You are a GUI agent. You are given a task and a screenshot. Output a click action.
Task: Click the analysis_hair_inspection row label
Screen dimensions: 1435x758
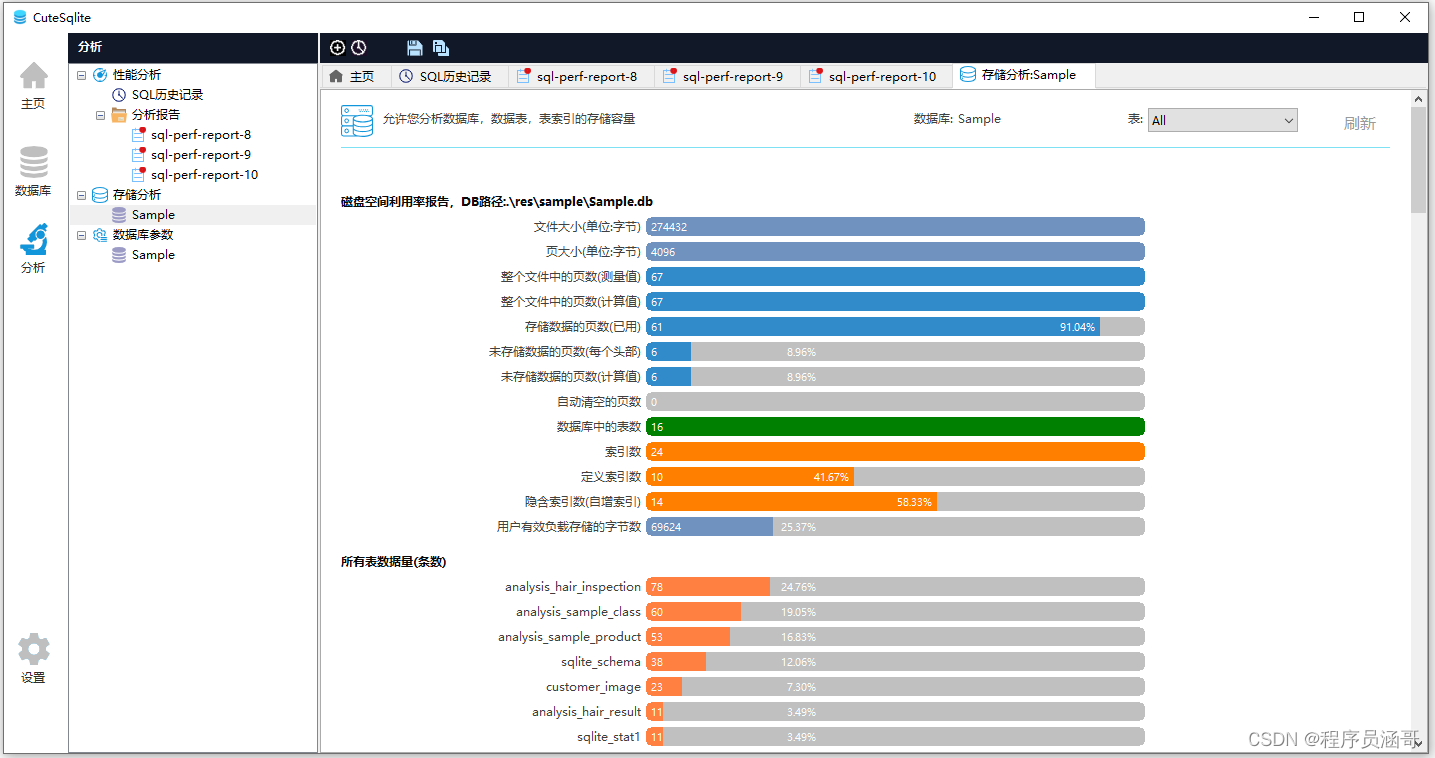pyautogui.click(x=573, y=587)
